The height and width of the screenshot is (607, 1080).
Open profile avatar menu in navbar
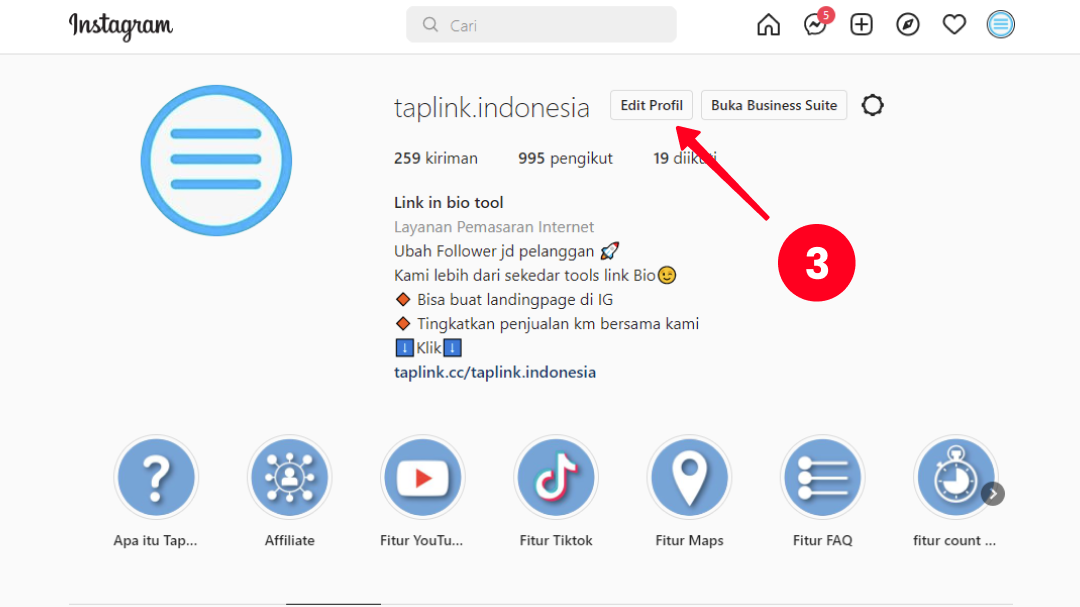pyautogui.click(x=1000, y=25)
